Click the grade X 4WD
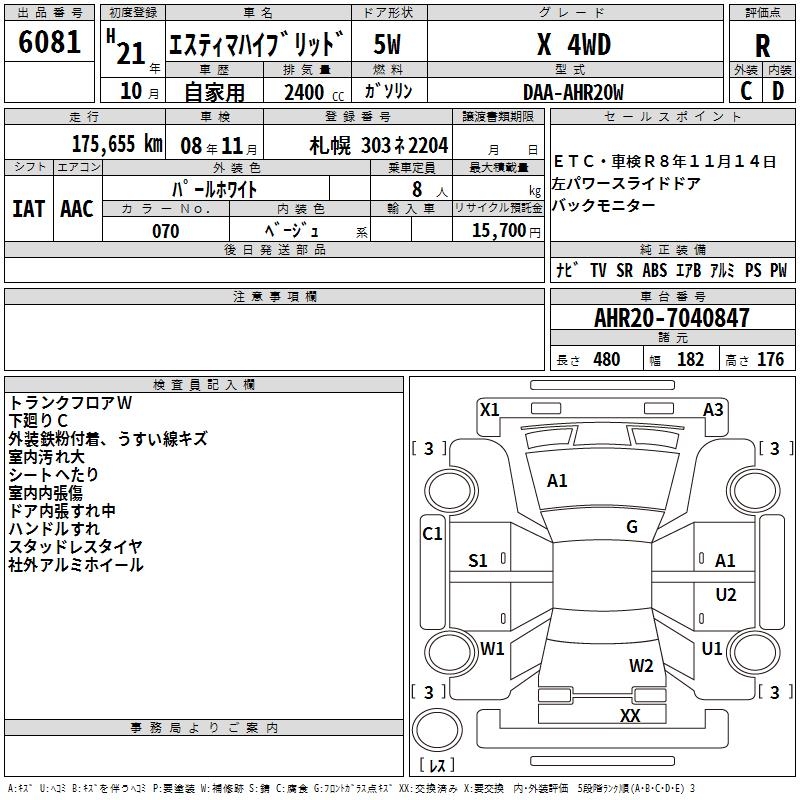The width and height of the screenshot is (800, 800). [x=574, y=44]
